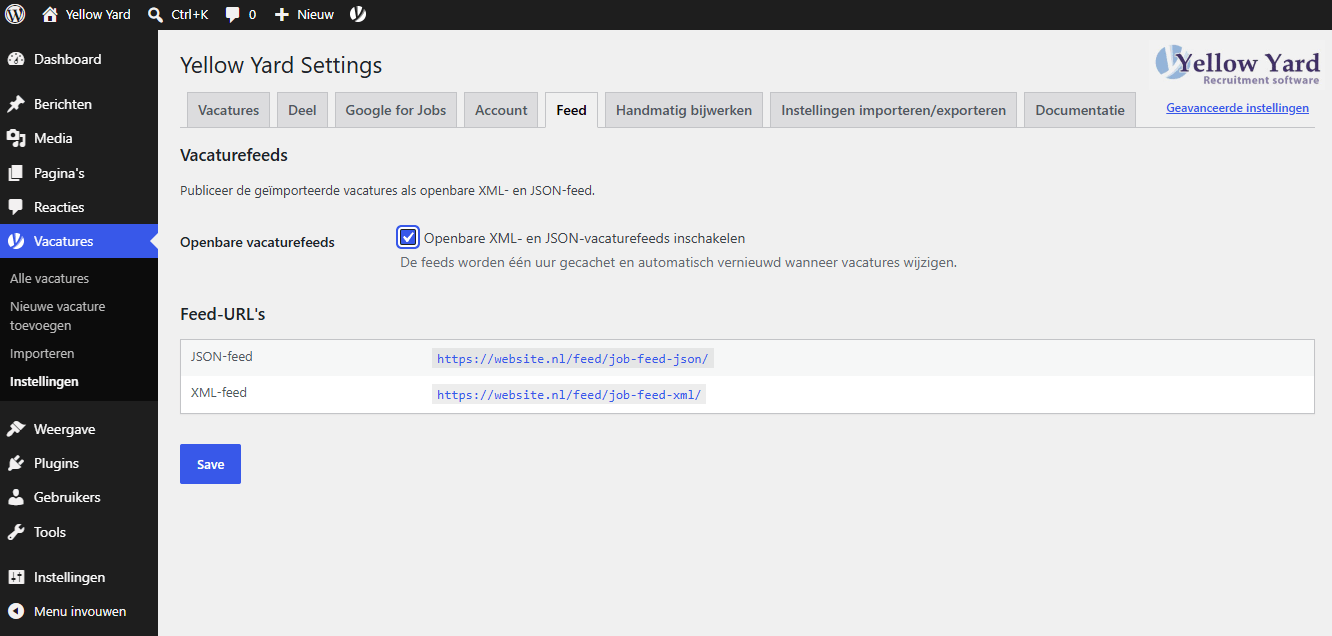Select the bold Instellingen item under Vacatures
Image resolution: width=1332 pixels, height=636 pixels.
pyautogui.click(x=44, y=382)
